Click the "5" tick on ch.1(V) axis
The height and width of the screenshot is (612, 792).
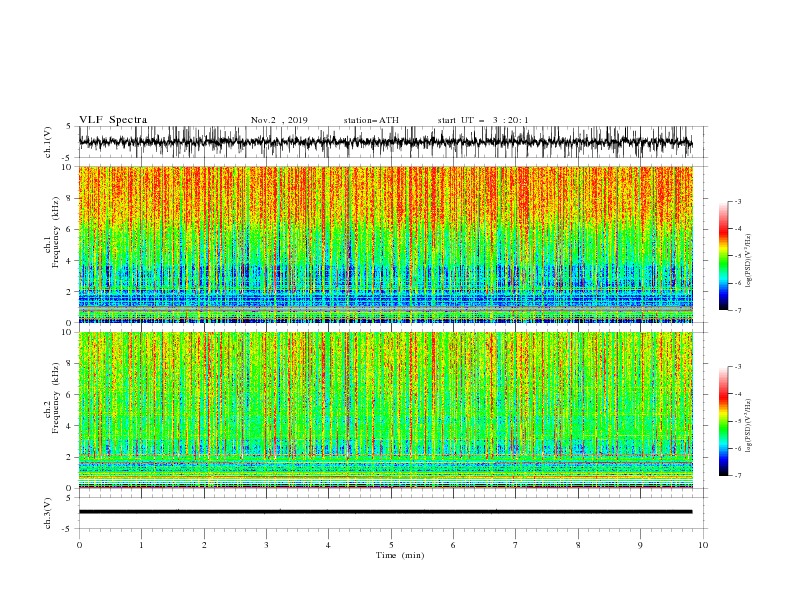click(69, 126)
